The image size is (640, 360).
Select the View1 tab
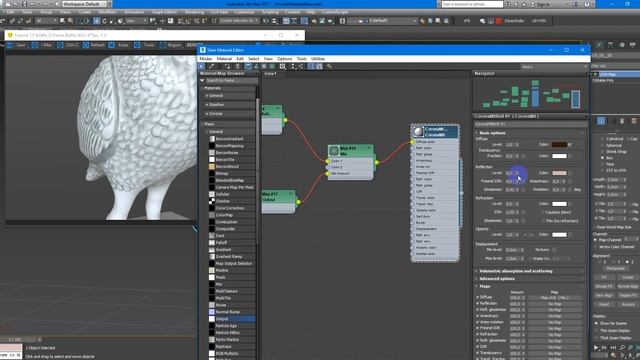pyautogui.click(x=270, y=74)
